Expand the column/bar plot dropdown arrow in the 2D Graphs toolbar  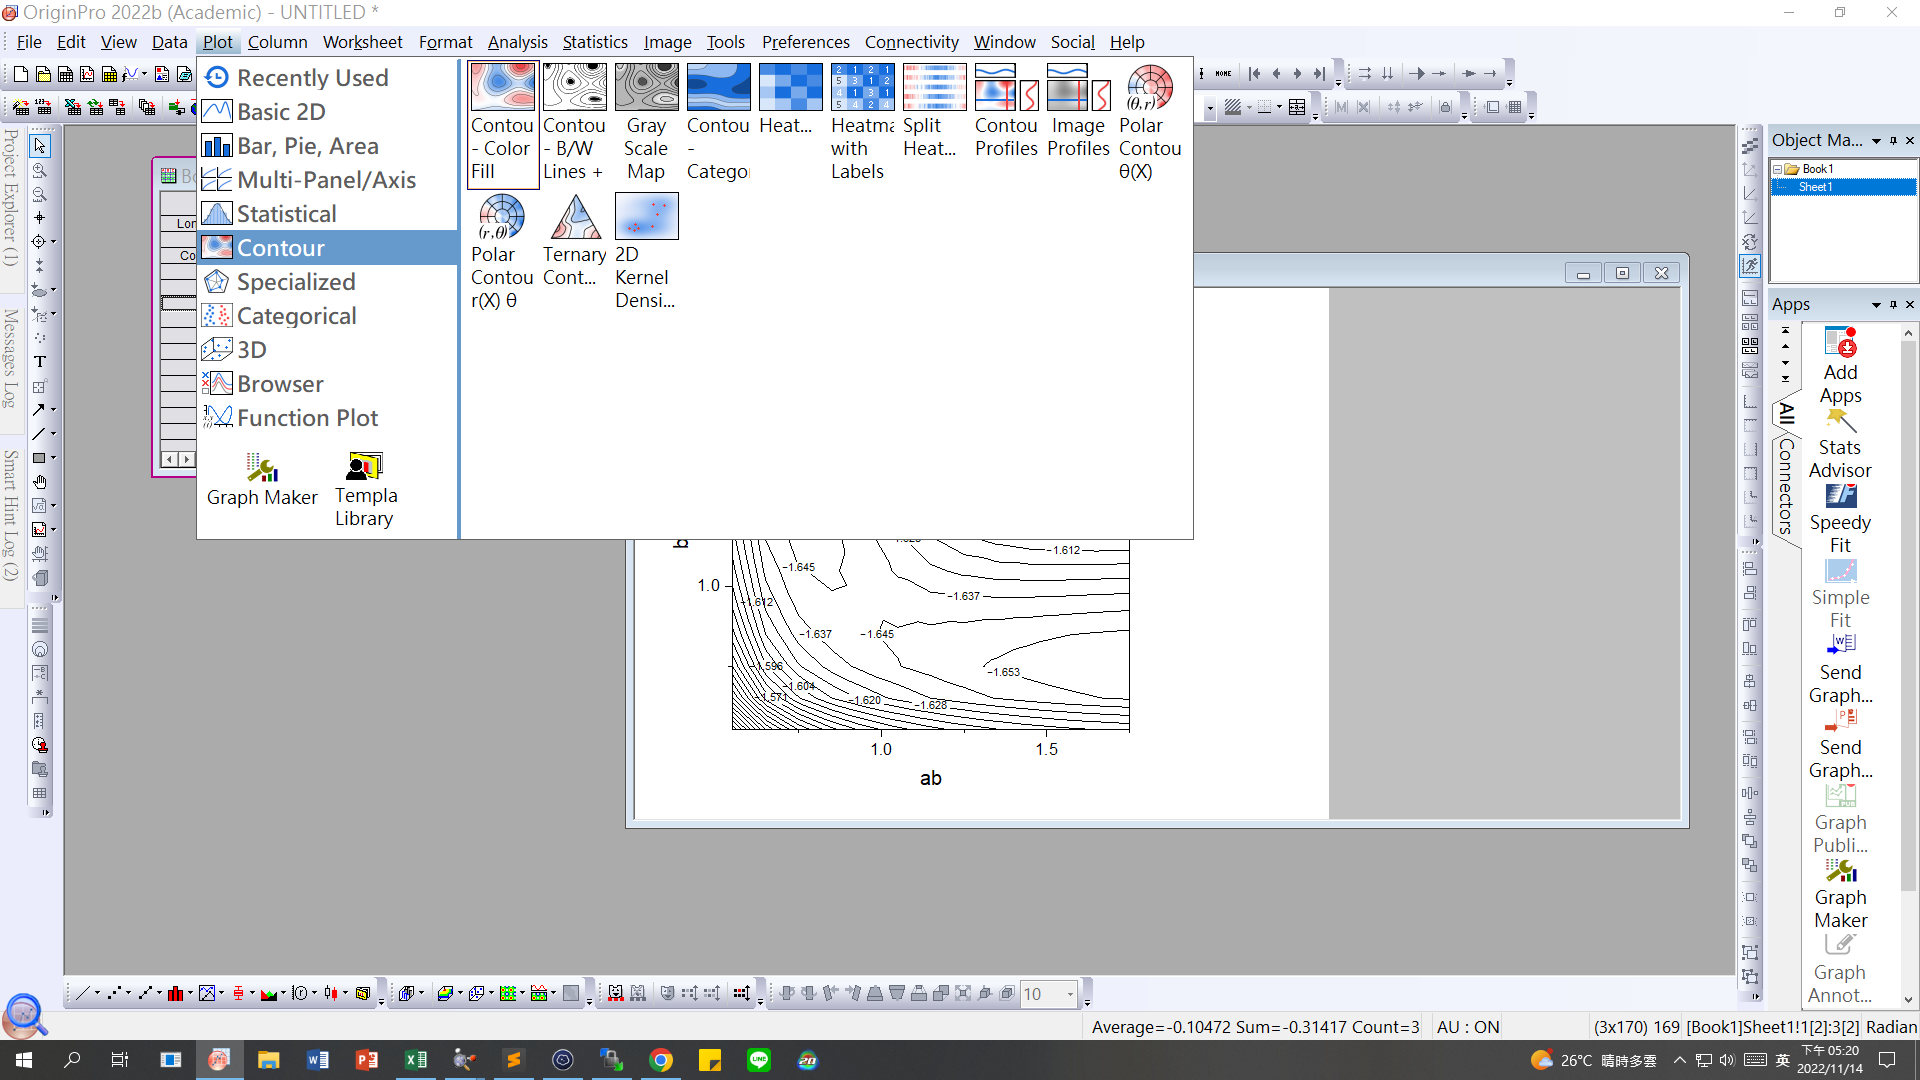190,994
